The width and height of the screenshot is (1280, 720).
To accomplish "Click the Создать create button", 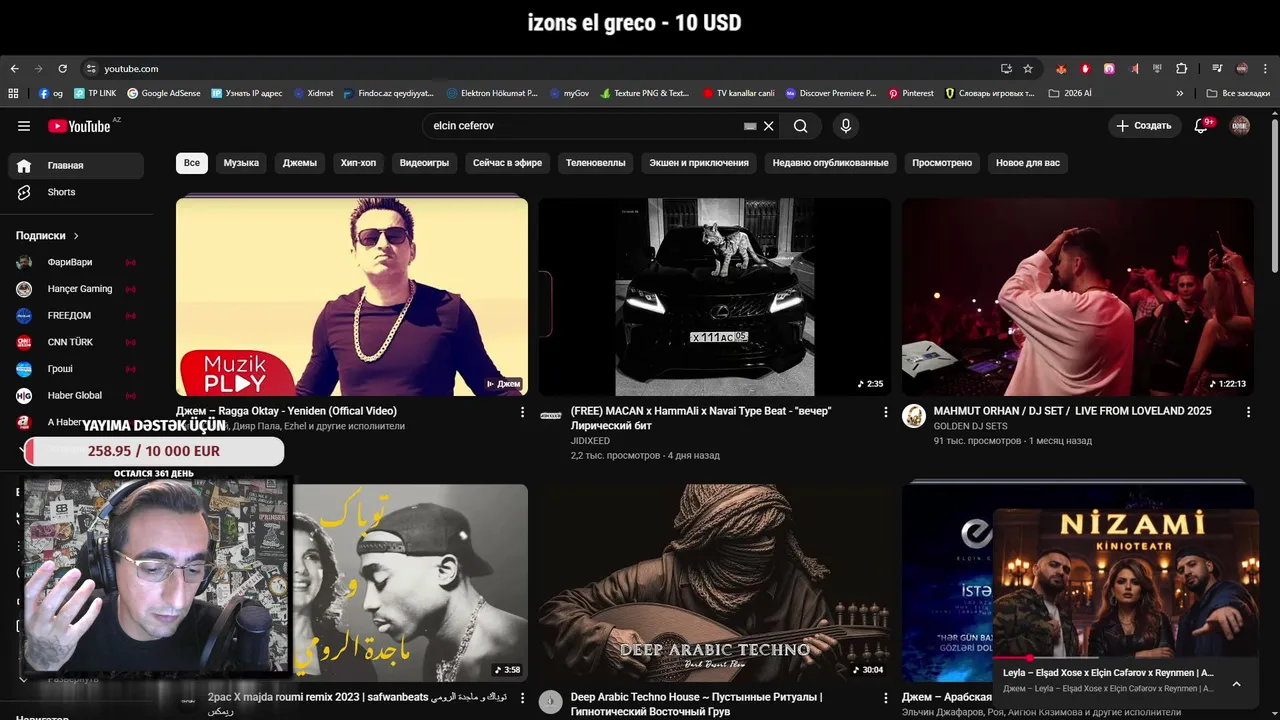I will click(1144, 126).
